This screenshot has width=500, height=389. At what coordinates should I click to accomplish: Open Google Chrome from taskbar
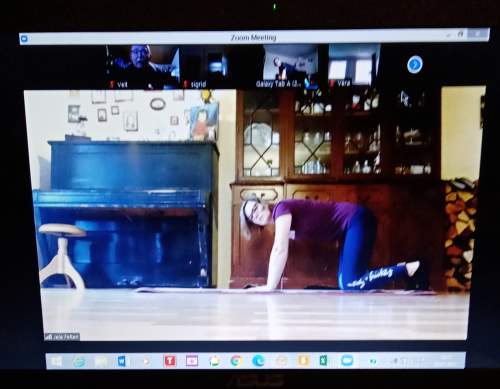click(x=236, y=361)
